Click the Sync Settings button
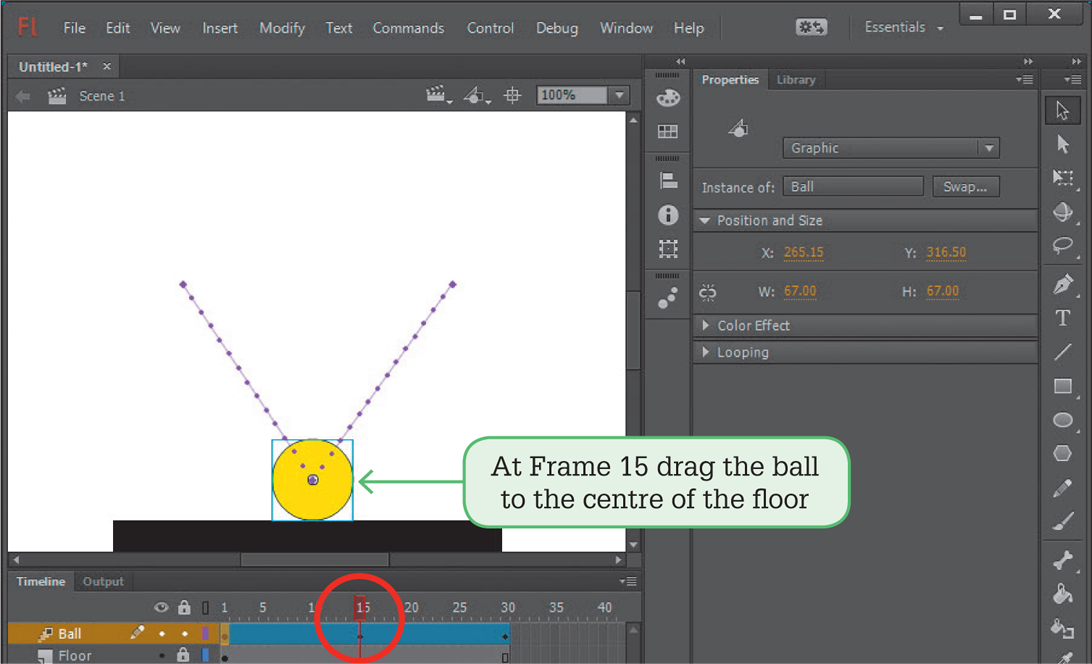This screenshot has width=1092, height=664. (x=811, y=27)
